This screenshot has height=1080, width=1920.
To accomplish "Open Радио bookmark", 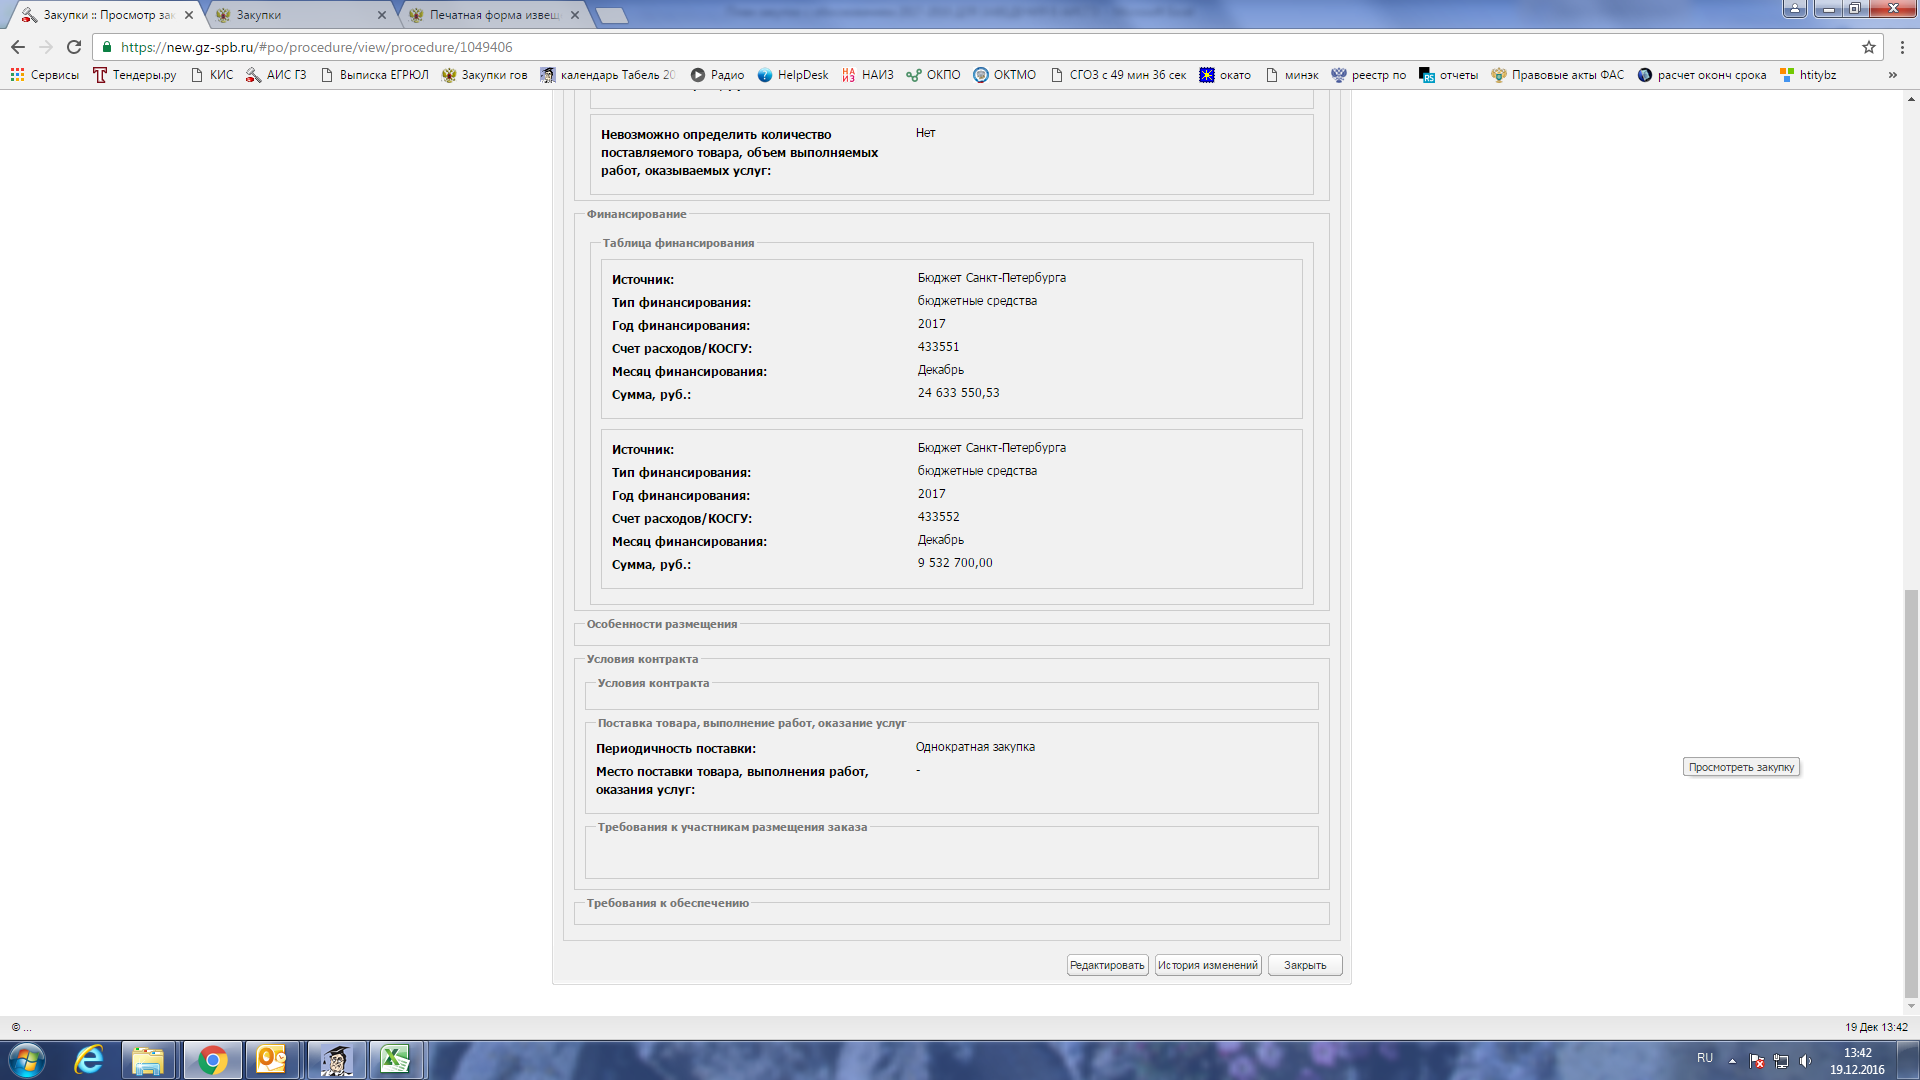I will click(717, 75).
